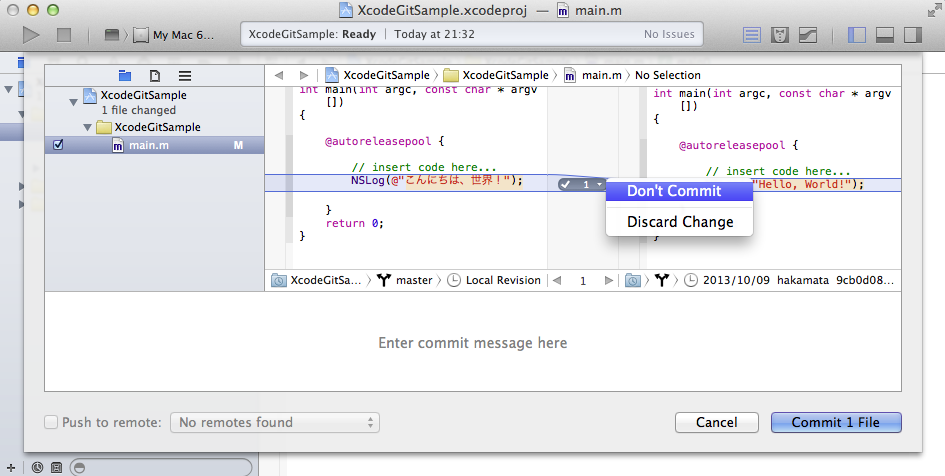
Task: Enable Push to remote checkbox
Action: point(51,423)
